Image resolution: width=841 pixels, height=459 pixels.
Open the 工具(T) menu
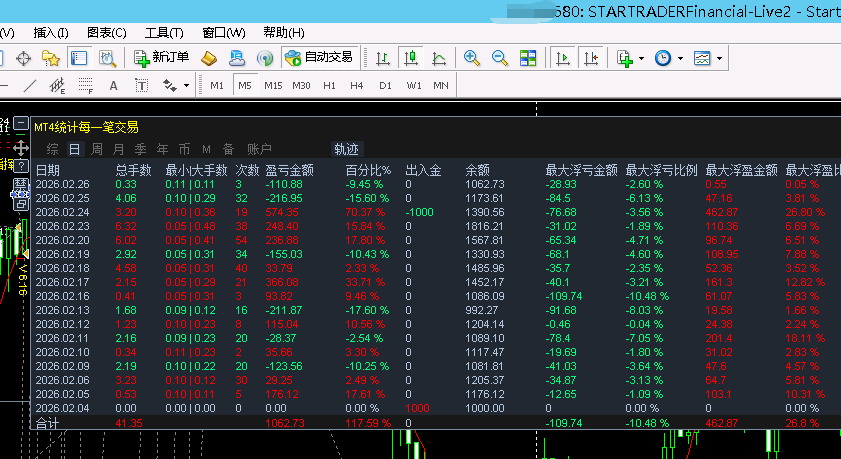tap(164, 33)
